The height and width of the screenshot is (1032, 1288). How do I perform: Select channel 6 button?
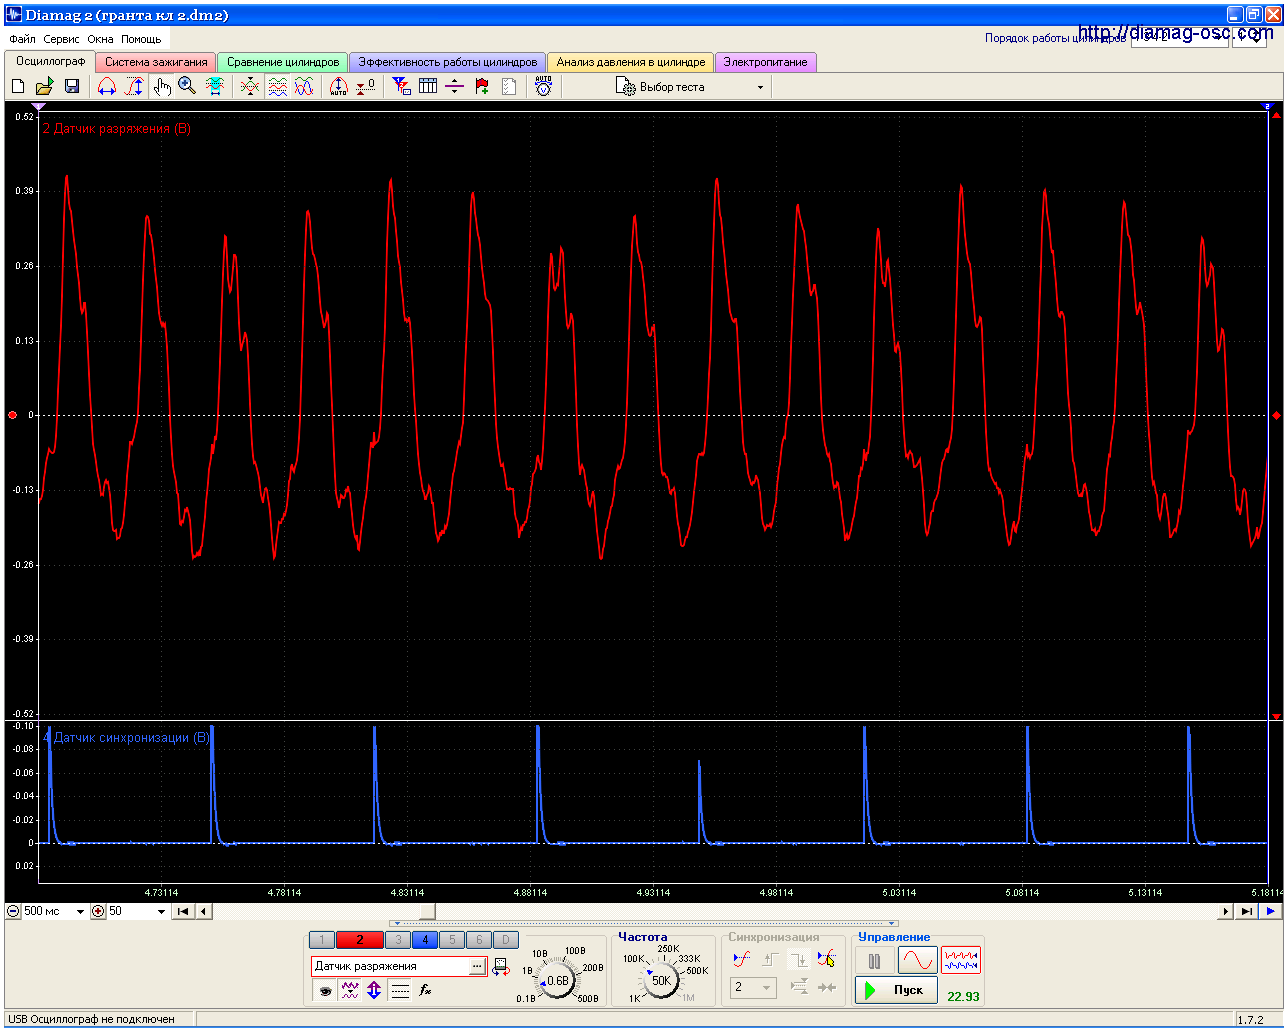click(479, 940)
